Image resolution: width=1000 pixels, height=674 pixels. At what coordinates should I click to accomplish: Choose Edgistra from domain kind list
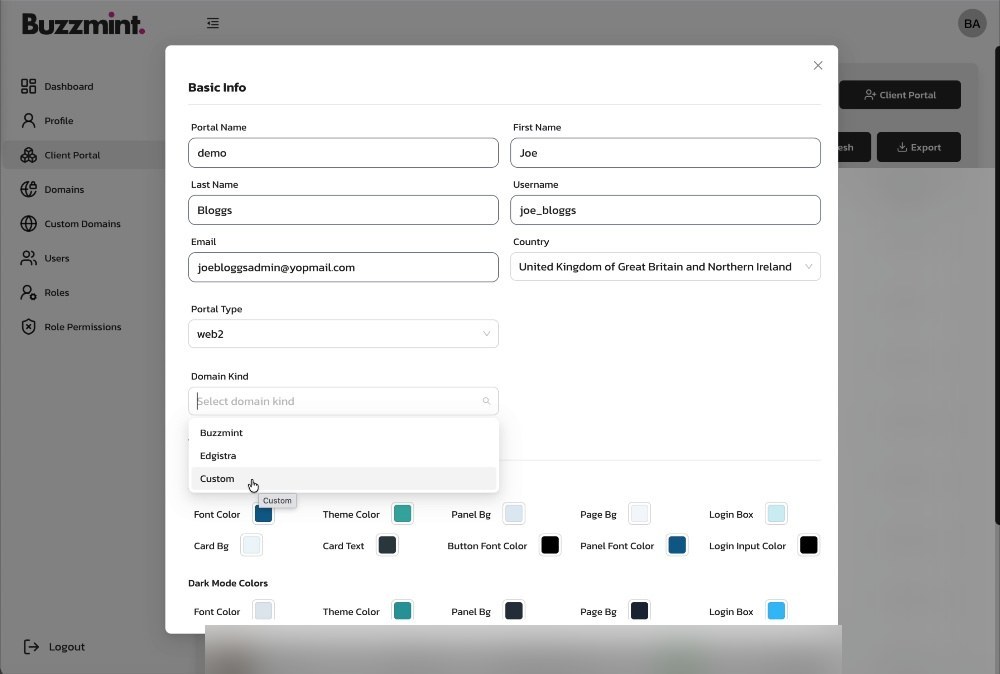click(343, 456)
